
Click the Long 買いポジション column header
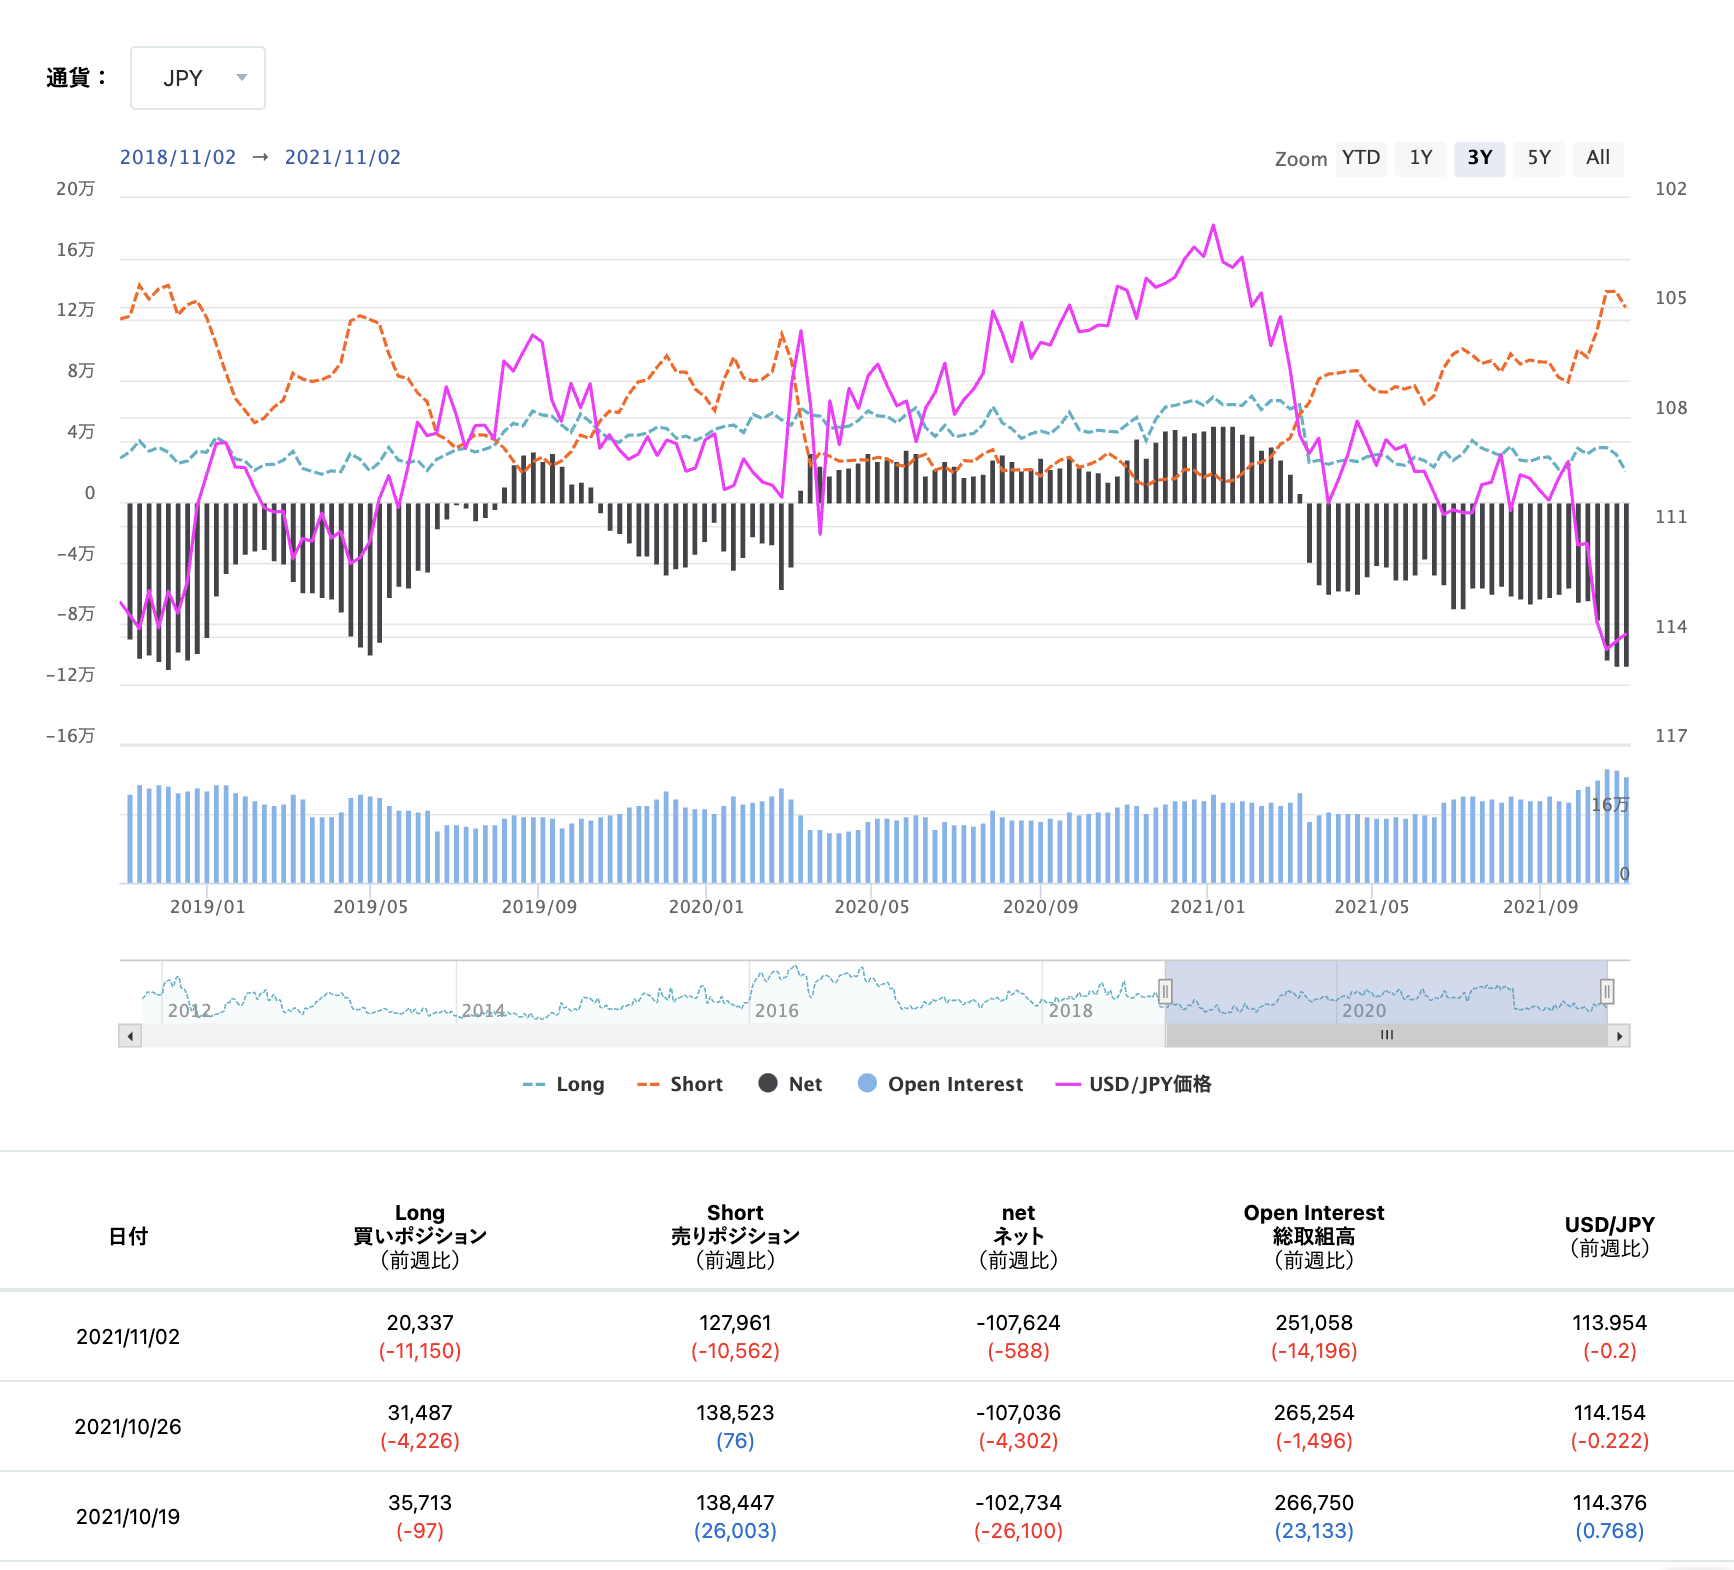[420, 1237]
